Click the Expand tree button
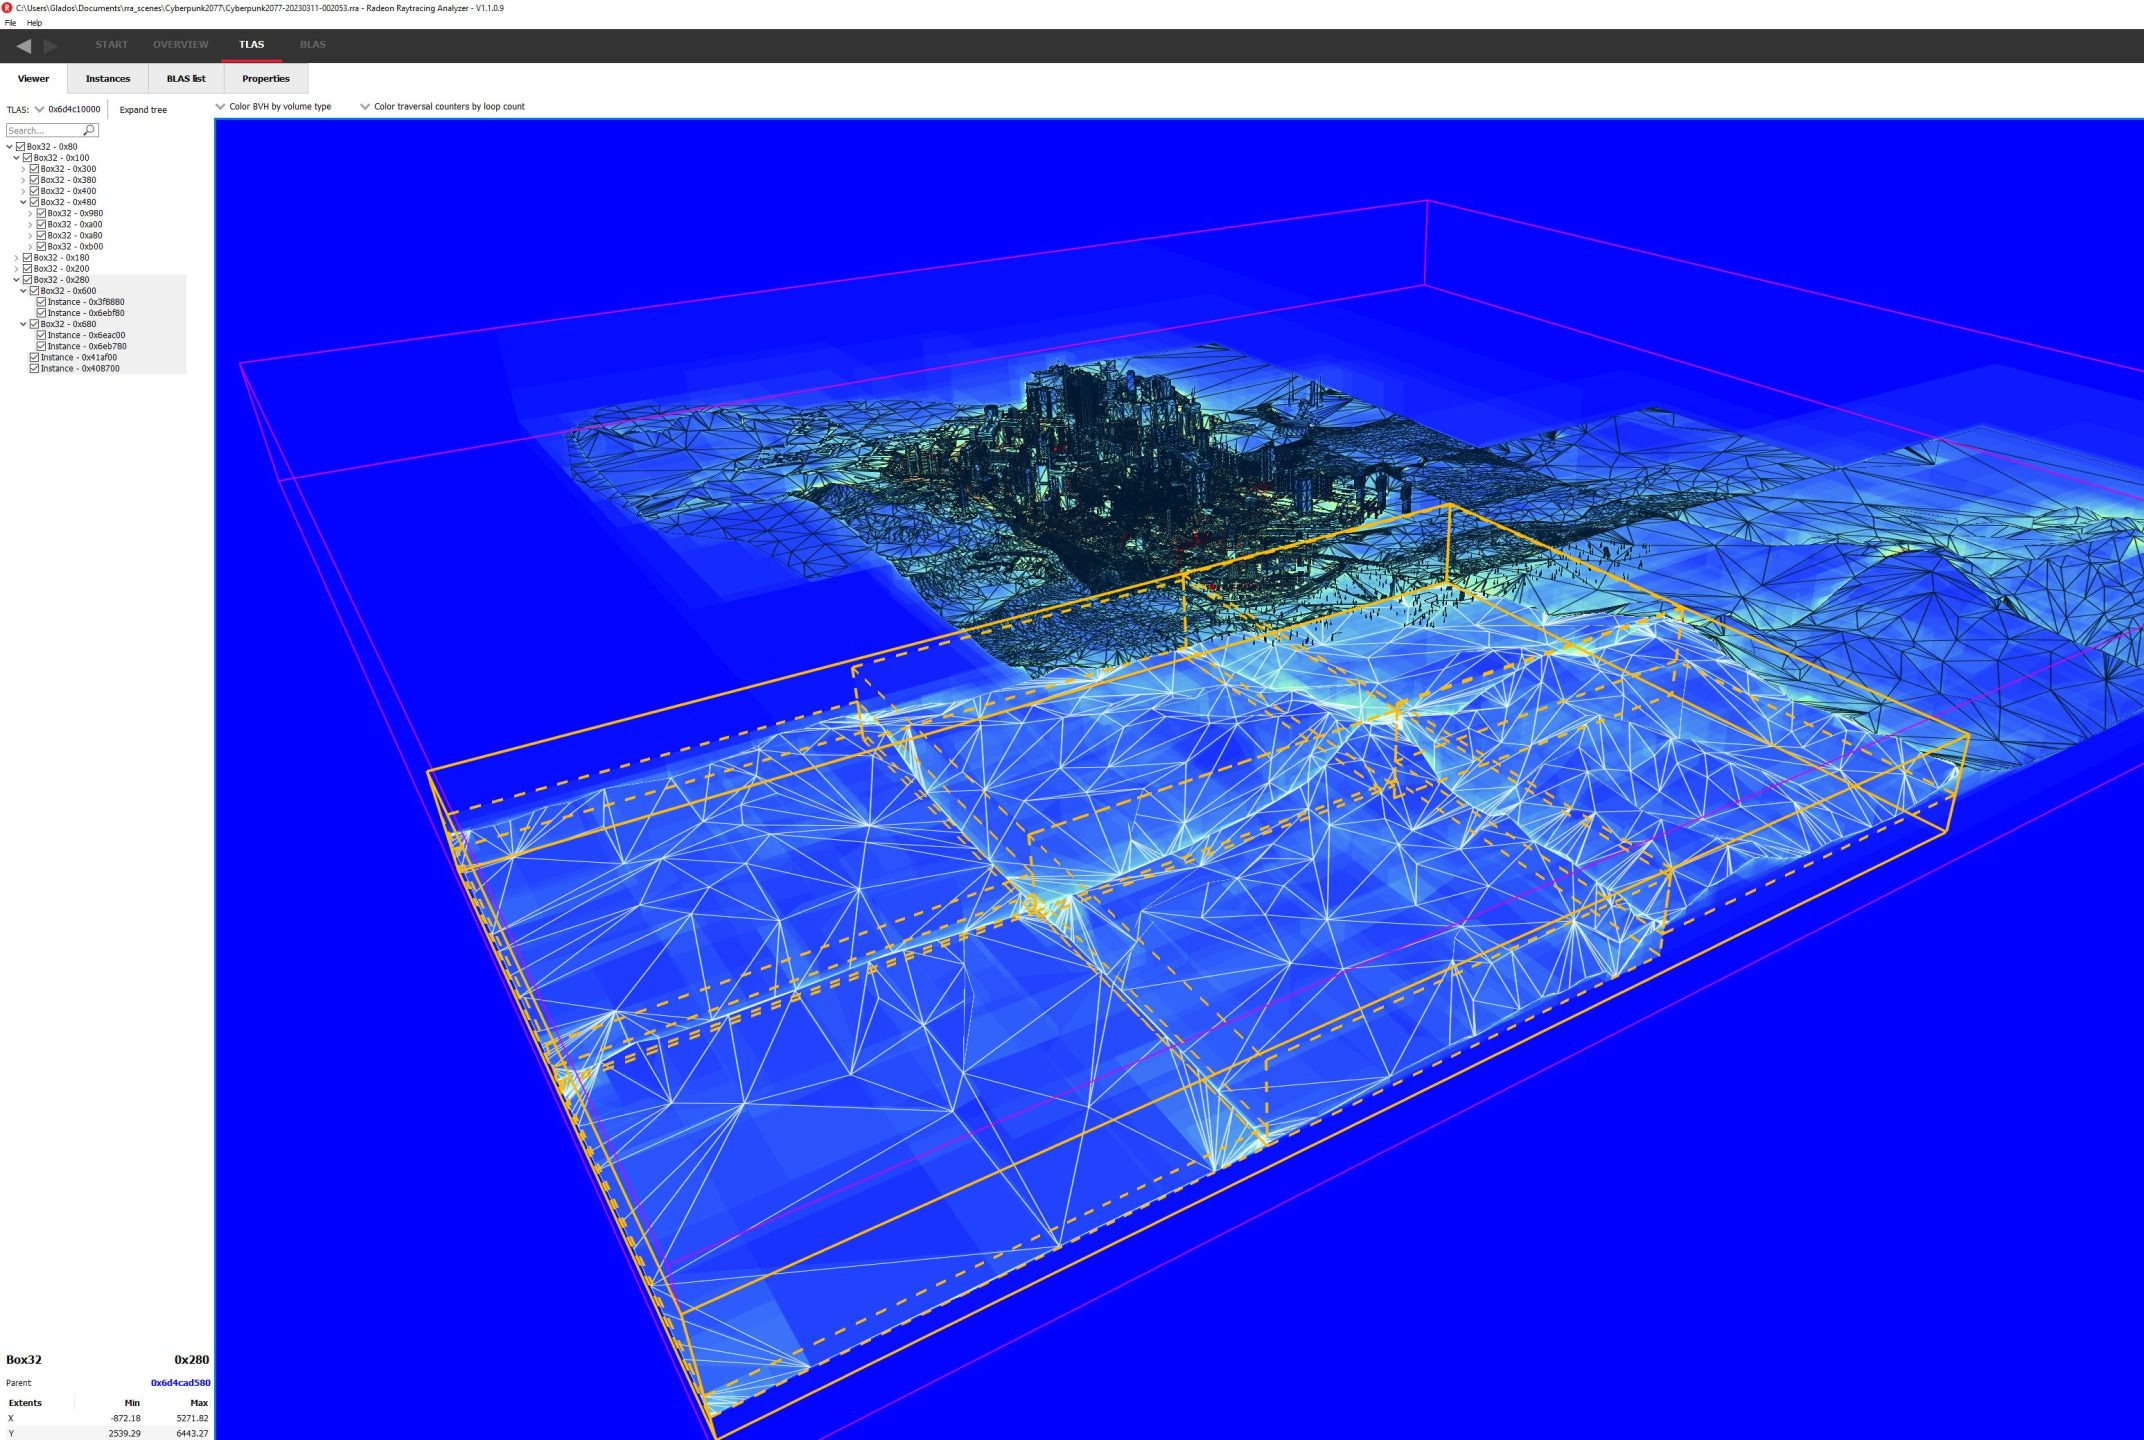This screenshot has width=2144, height=1440. [x=143, y=110]
